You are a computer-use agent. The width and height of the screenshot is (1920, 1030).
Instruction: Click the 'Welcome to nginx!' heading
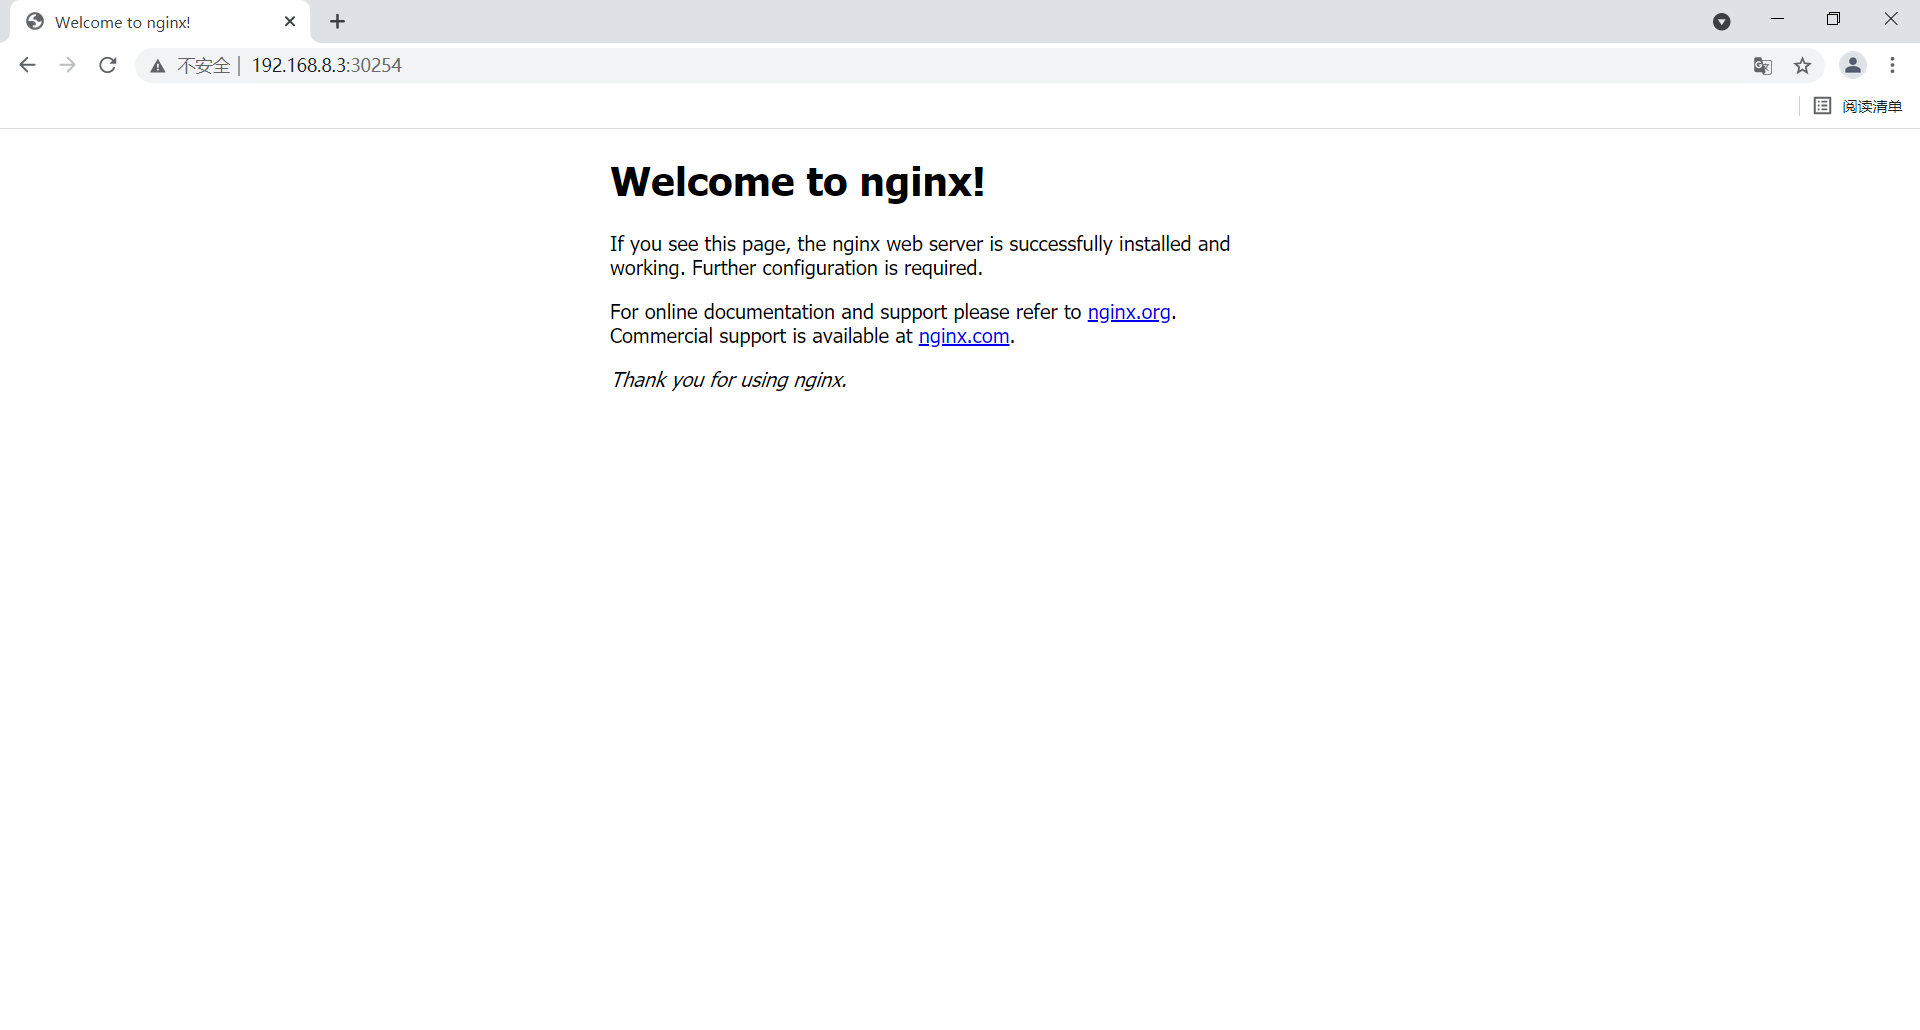click(798, 182)
